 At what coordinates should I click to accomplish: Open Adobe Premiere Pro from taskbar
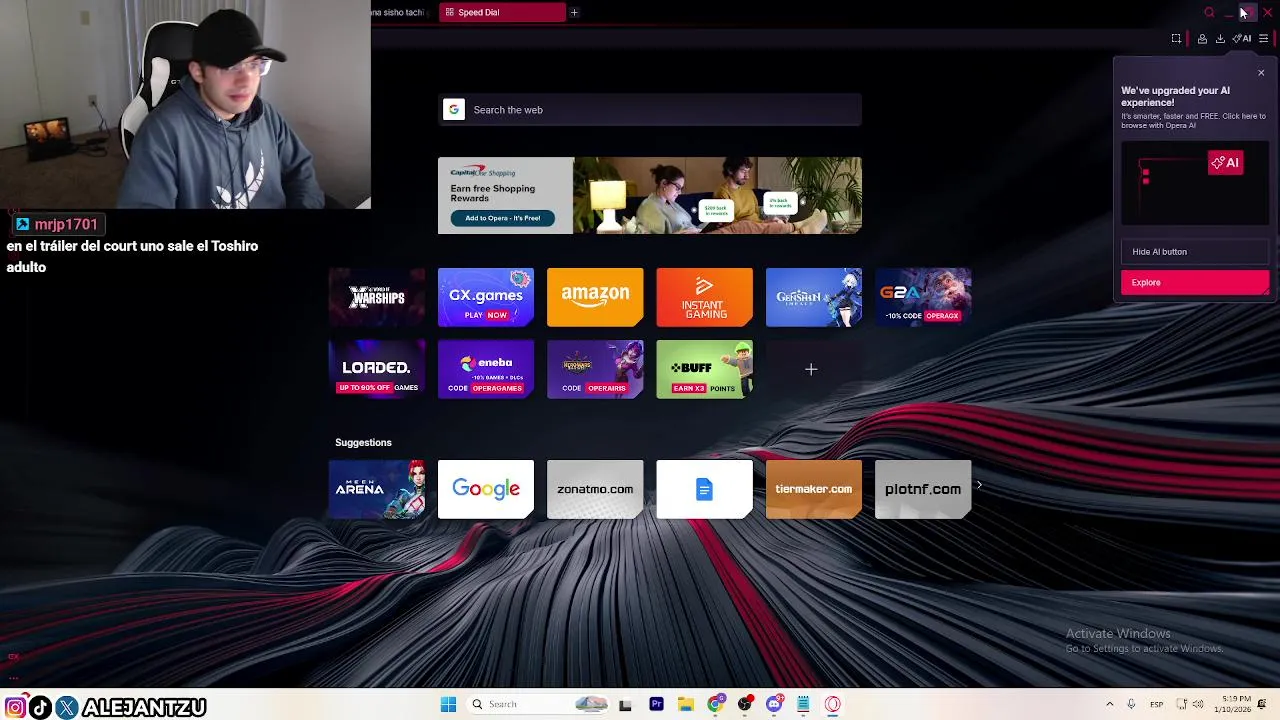656,704
